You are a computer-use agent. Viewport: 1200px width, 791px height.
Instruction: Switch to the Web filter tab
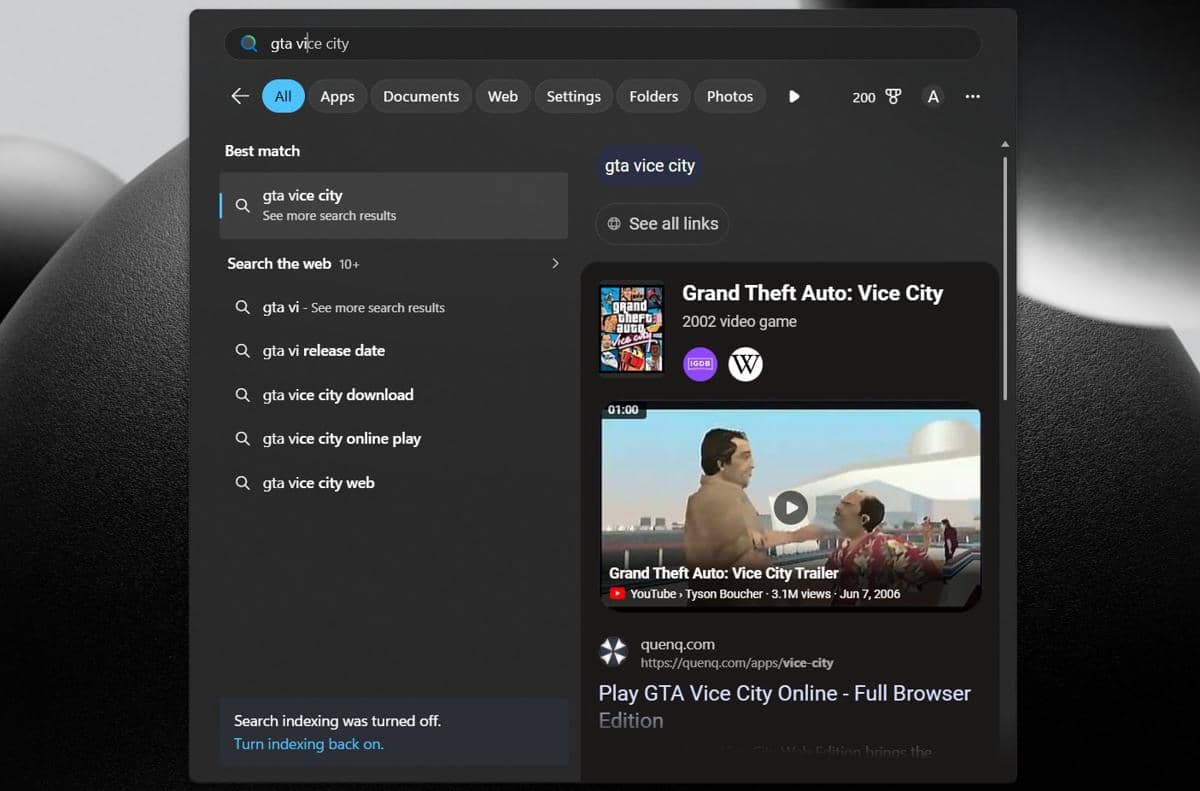(503, 96)
